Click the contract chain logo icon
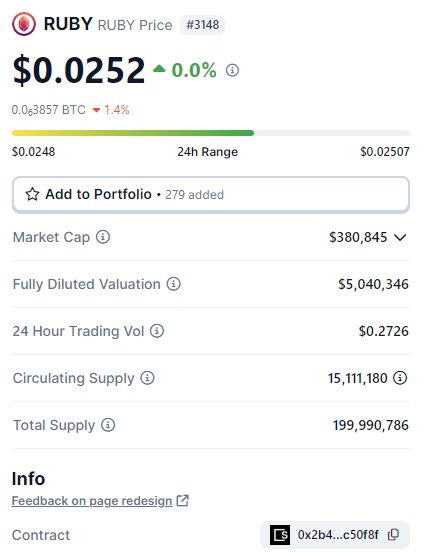 point(280,535)
